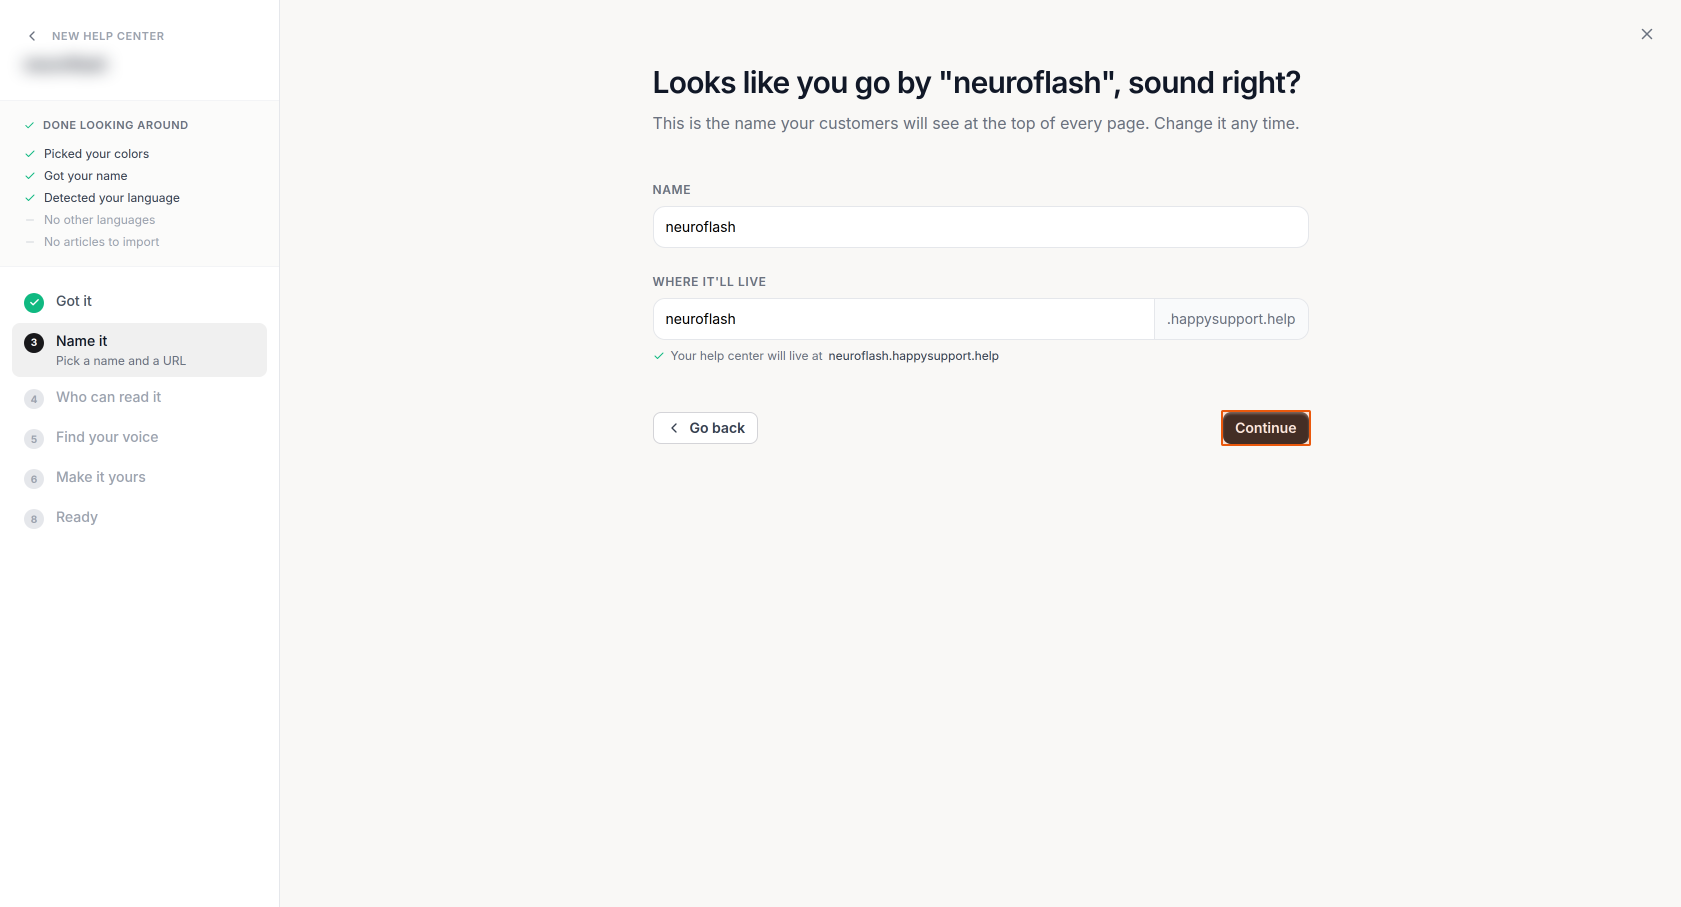Click the step 4 number badge
The image size is (1681, 907).
point(34,399)
